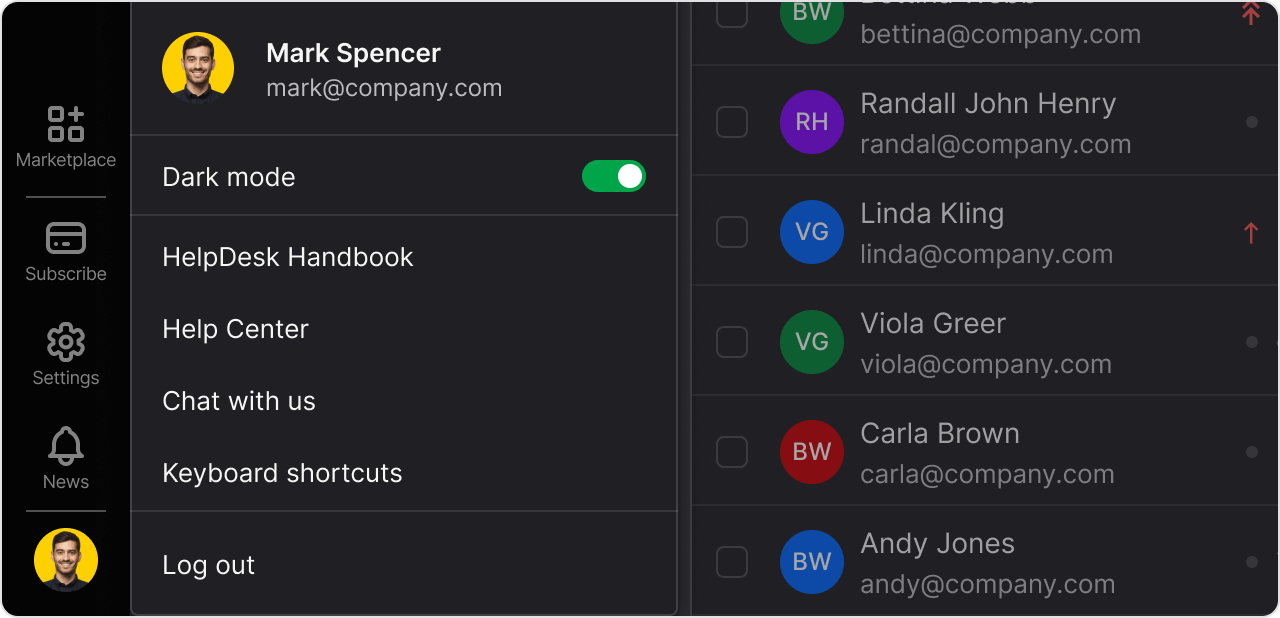1280x618 pixels.
Task: Click the Subscribe card icon
Action: click(65, 238)
